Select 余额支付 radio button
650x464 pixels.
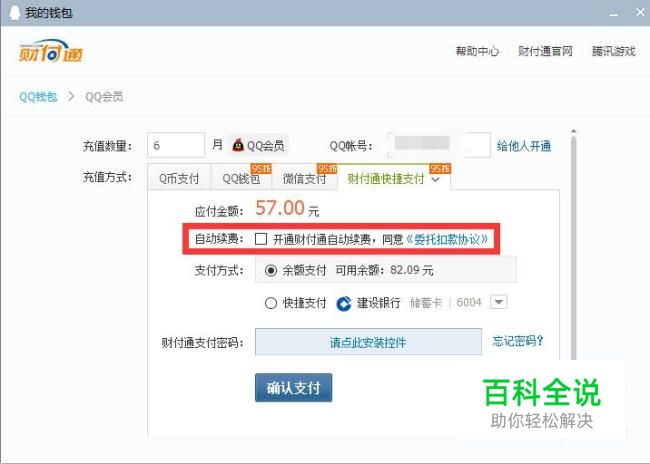[x=271, y=271]
